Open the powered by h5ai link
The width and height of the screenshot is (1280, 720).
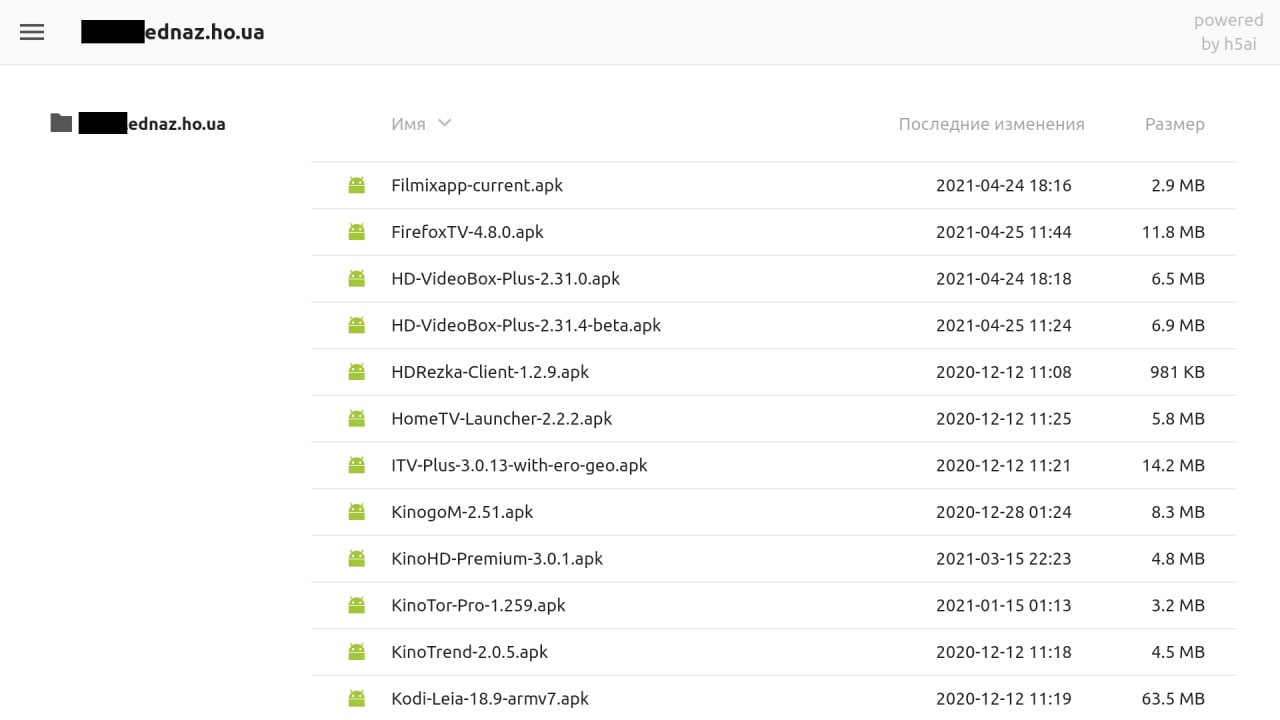coord(1228,32)
